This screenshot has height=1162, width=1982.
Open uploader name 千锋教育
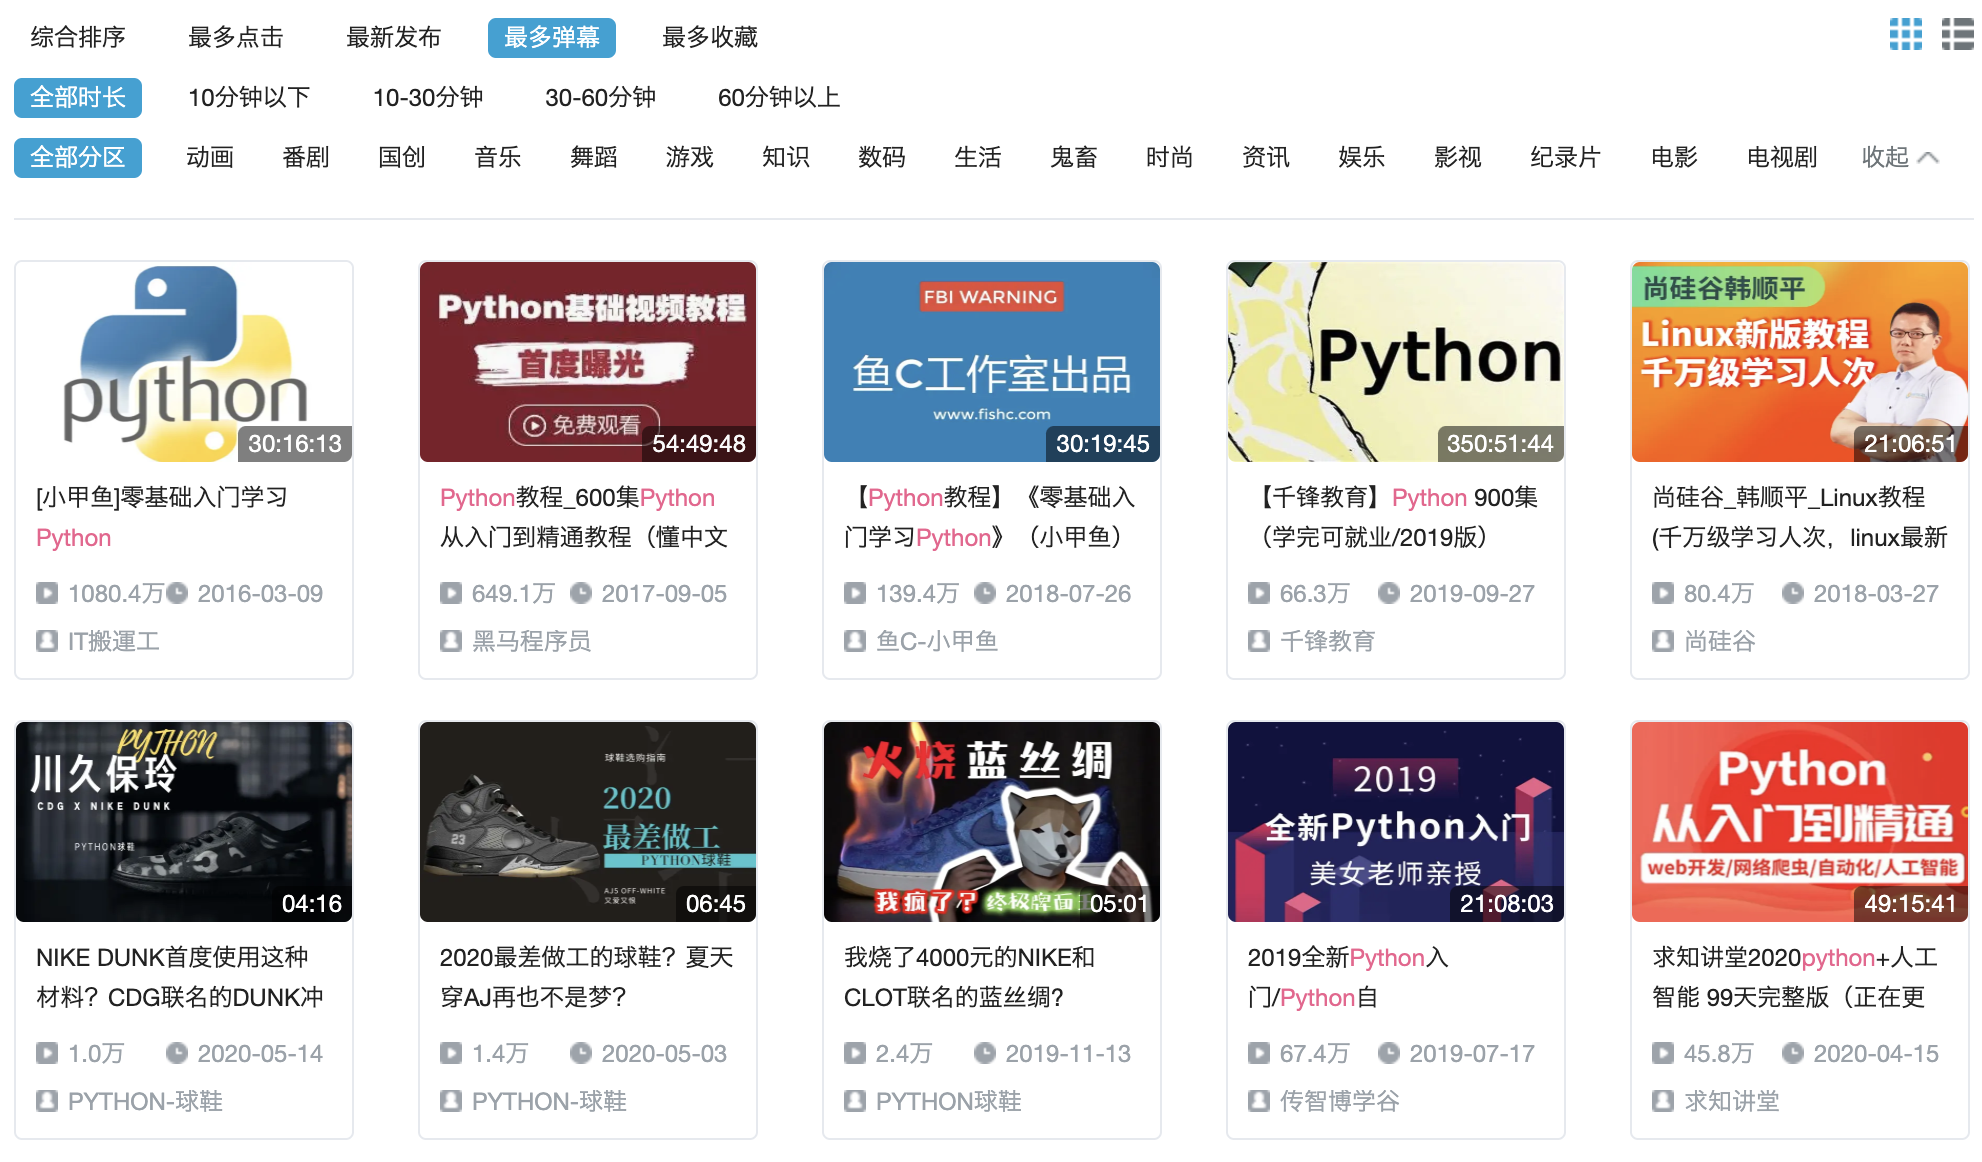(1328, 641)
